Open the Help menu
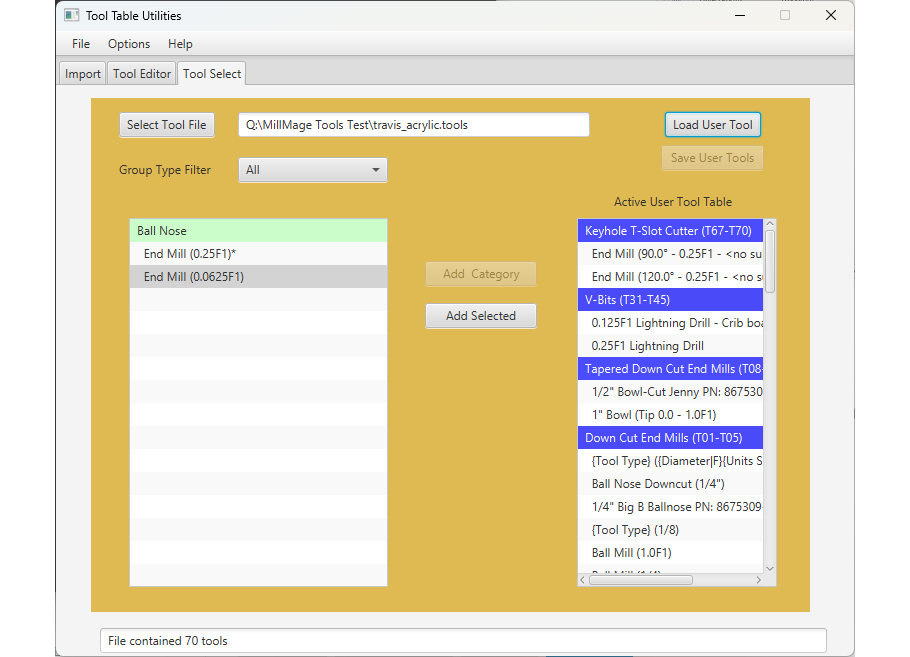Image resolution: width=910 pixels, height=657 pixels. pos(180,44)
